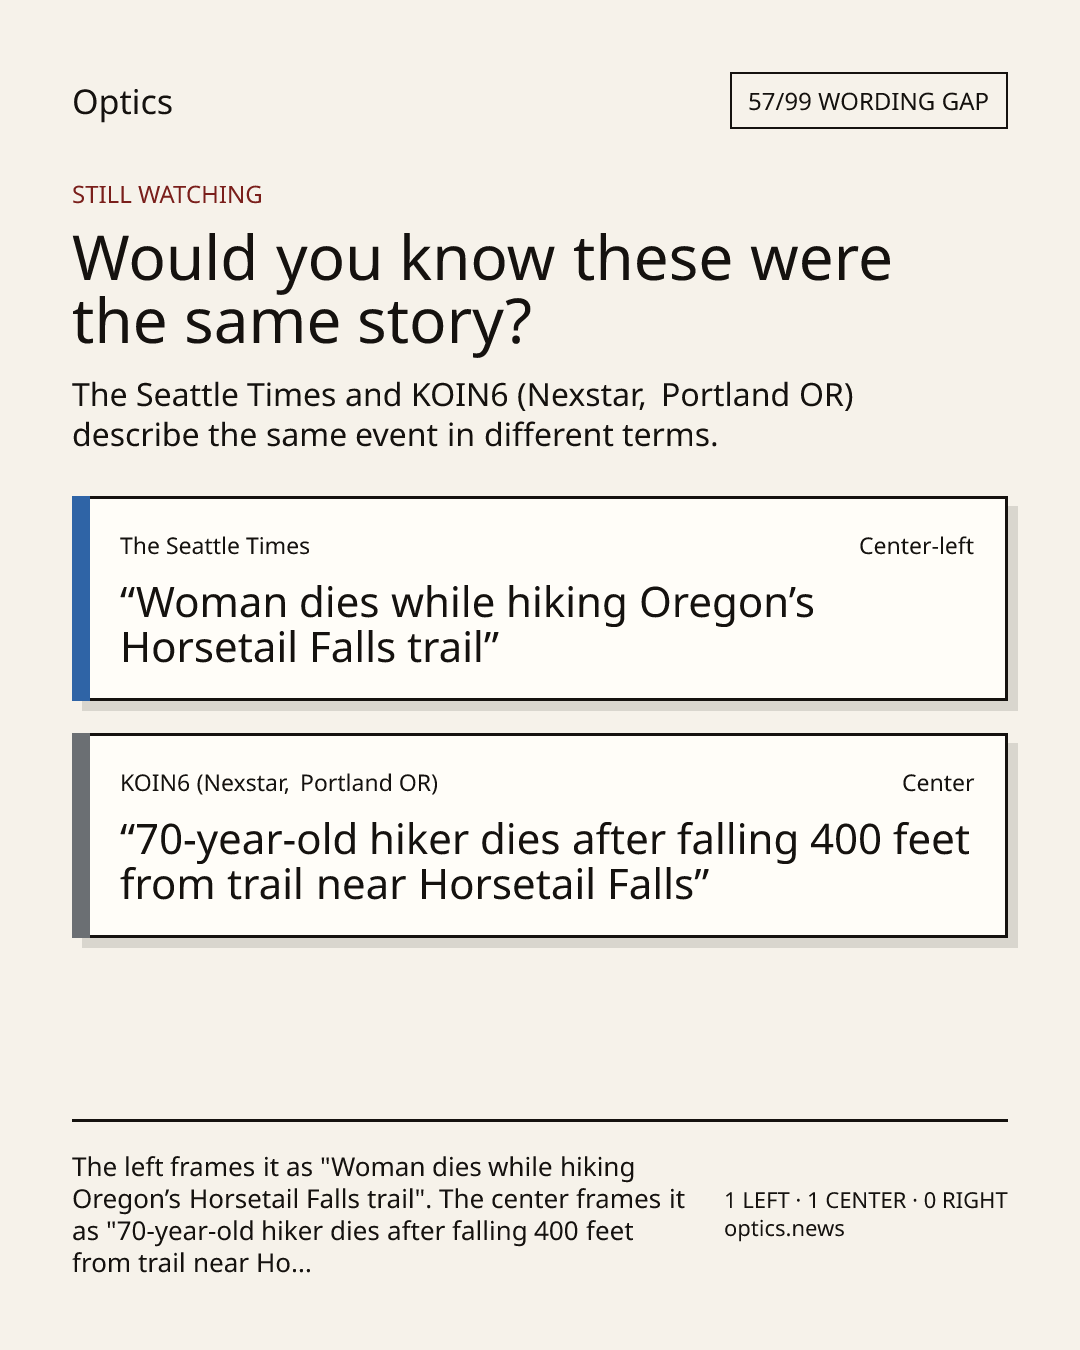The height and width of the screenshot is (1350, 1080).
Task: Click "Woman dies while hiking" headline text
Action: click(x=467, y=625)
